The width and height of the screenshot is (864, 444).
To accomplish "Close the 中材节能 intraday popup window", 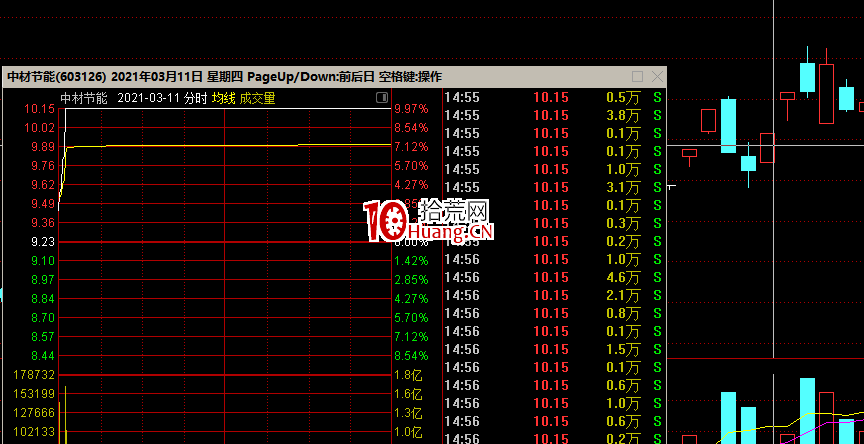I will pos(656,77).
